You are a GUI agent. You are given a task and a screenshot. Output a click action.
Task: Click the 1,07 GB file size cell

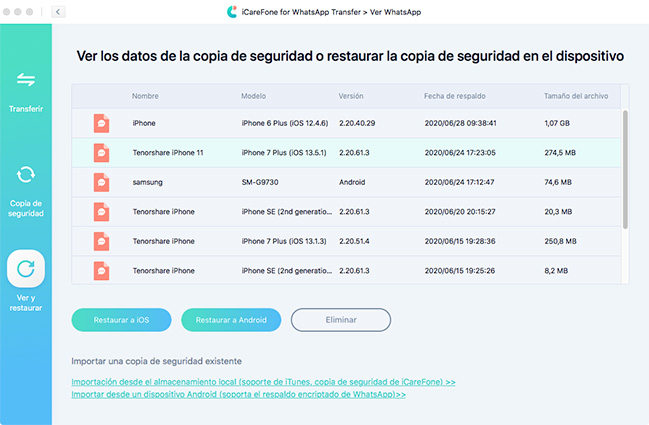coord(557,123)
